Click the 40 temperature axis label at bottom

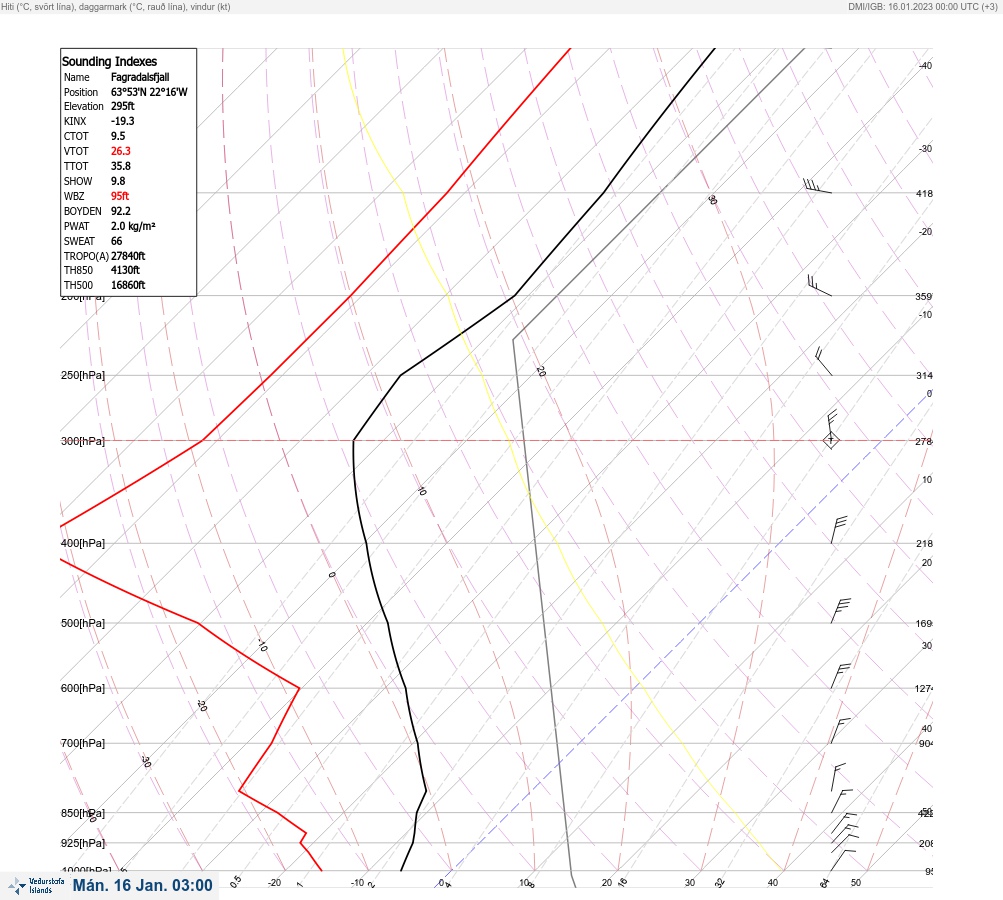pos(773,883)
